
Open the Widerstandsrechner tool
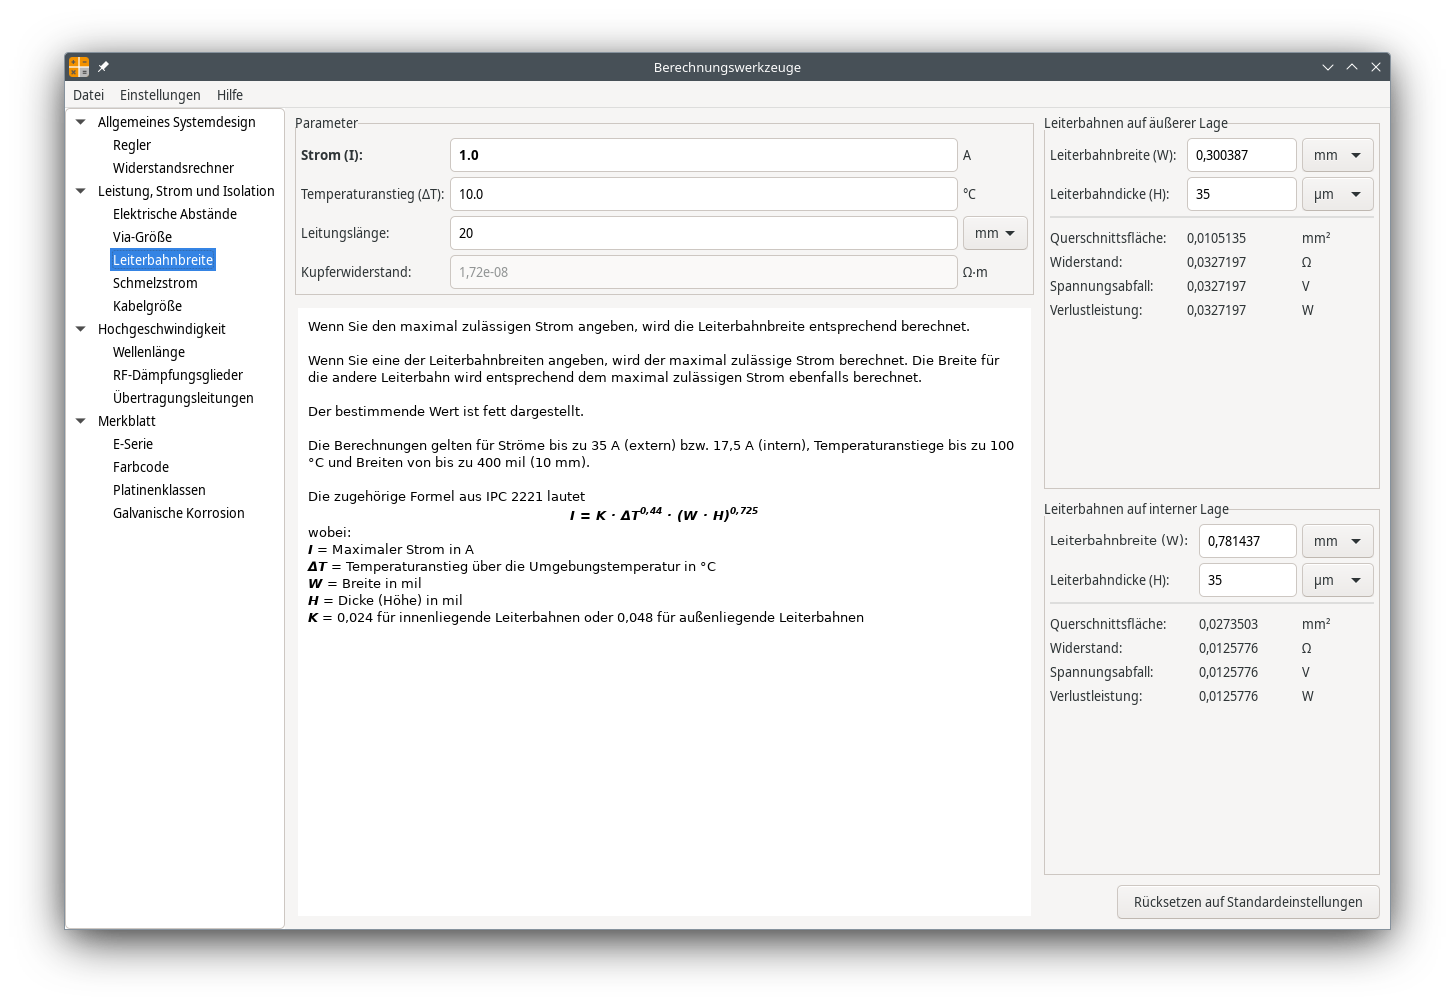173,168
